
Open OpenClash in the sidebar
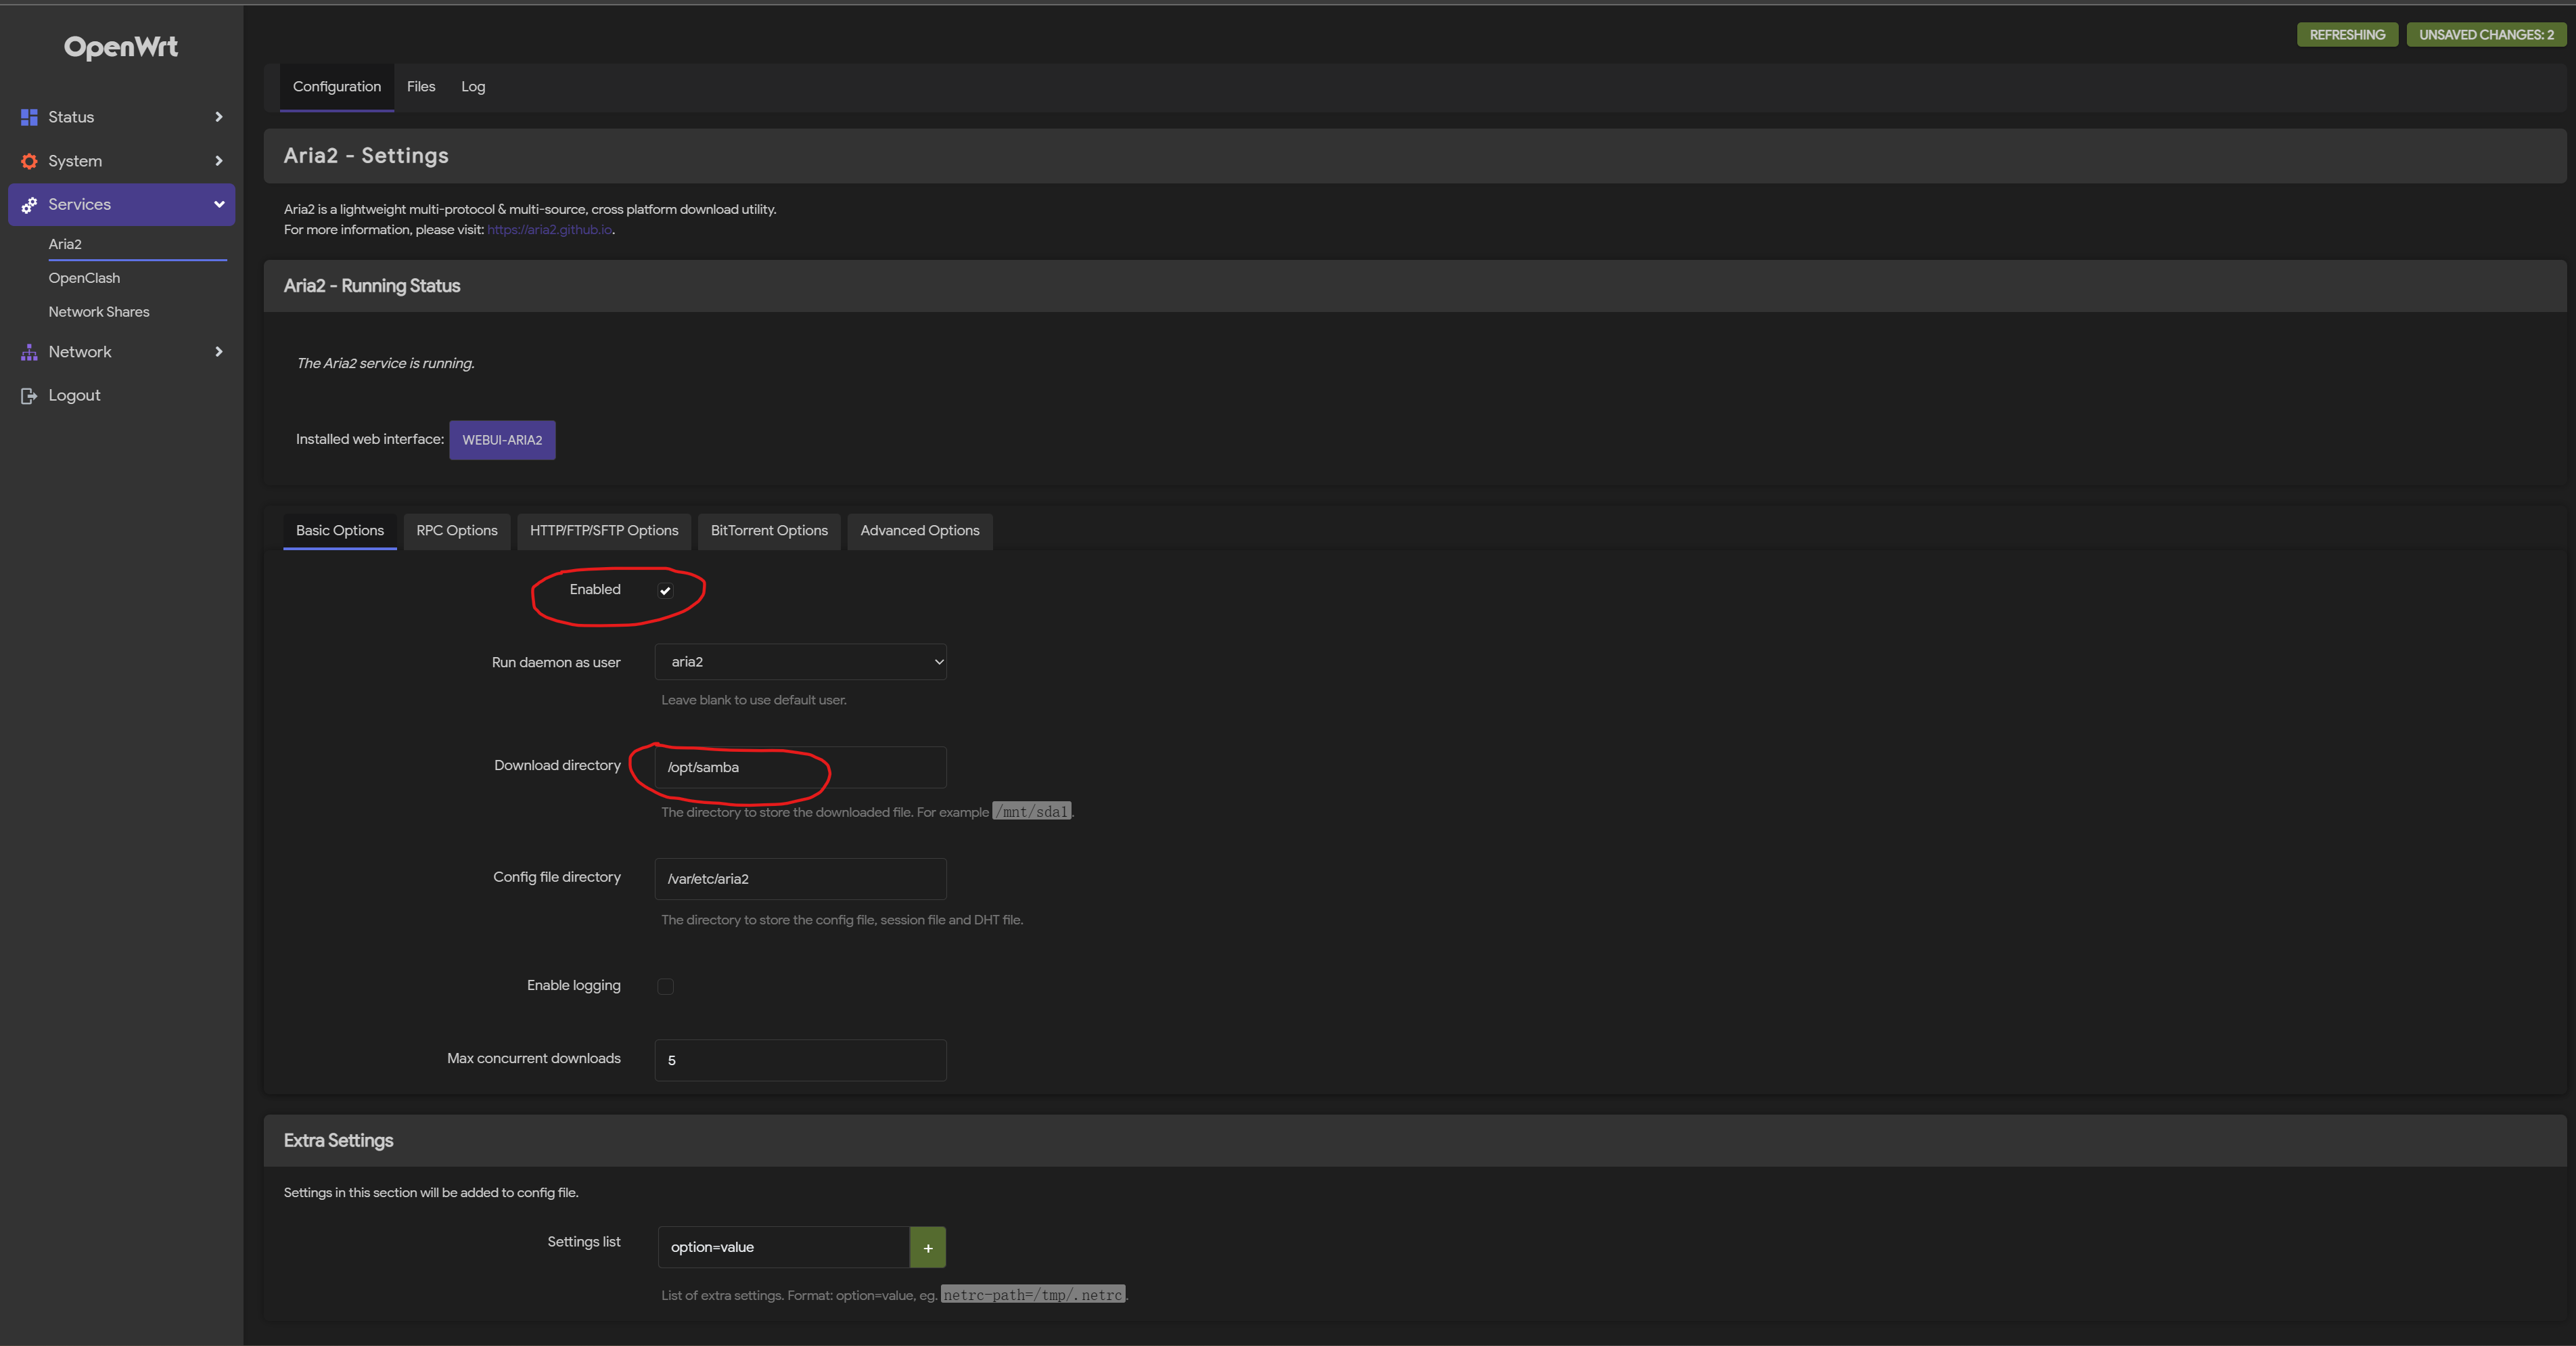84,278
